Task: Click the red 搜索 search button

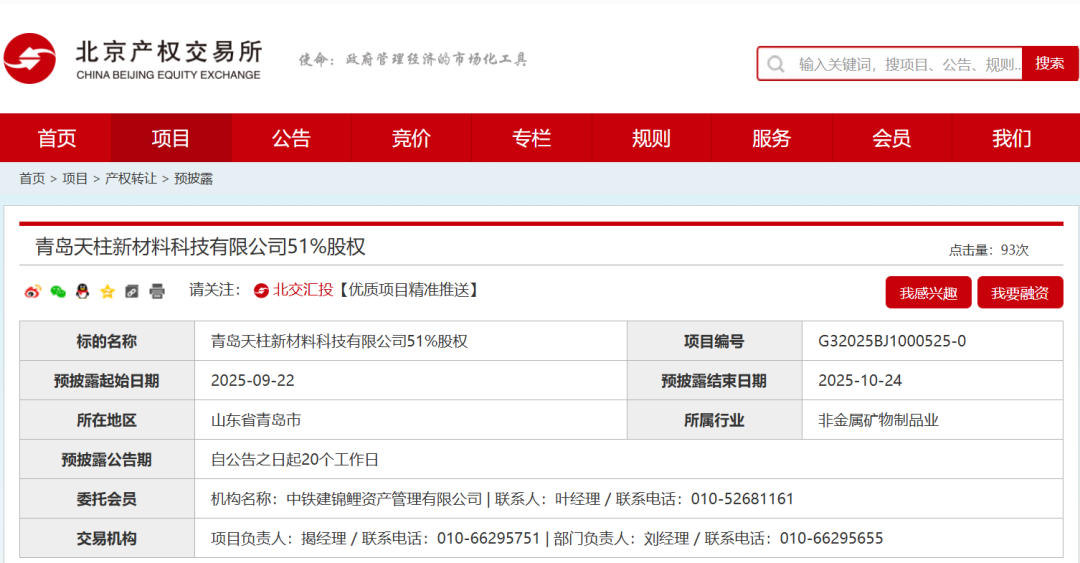Action: (x=1050, y=63)
